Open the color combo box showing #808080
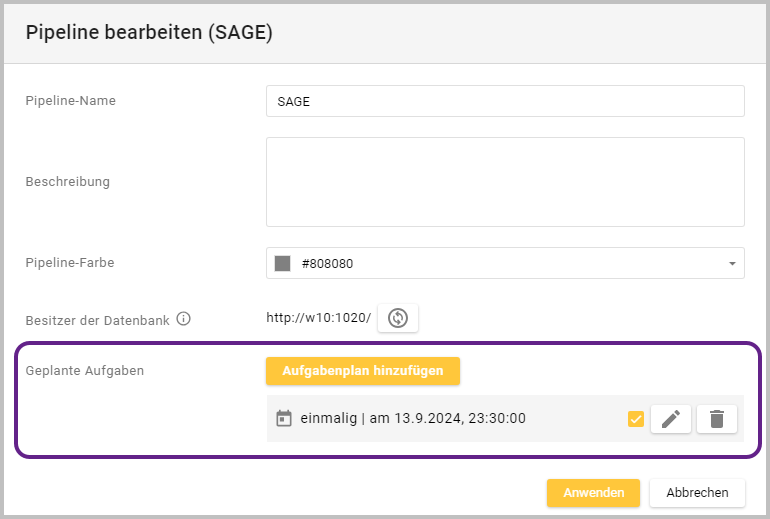Image resolution: width=770 pixels, height=519 pixels. [x=505, y=264]
